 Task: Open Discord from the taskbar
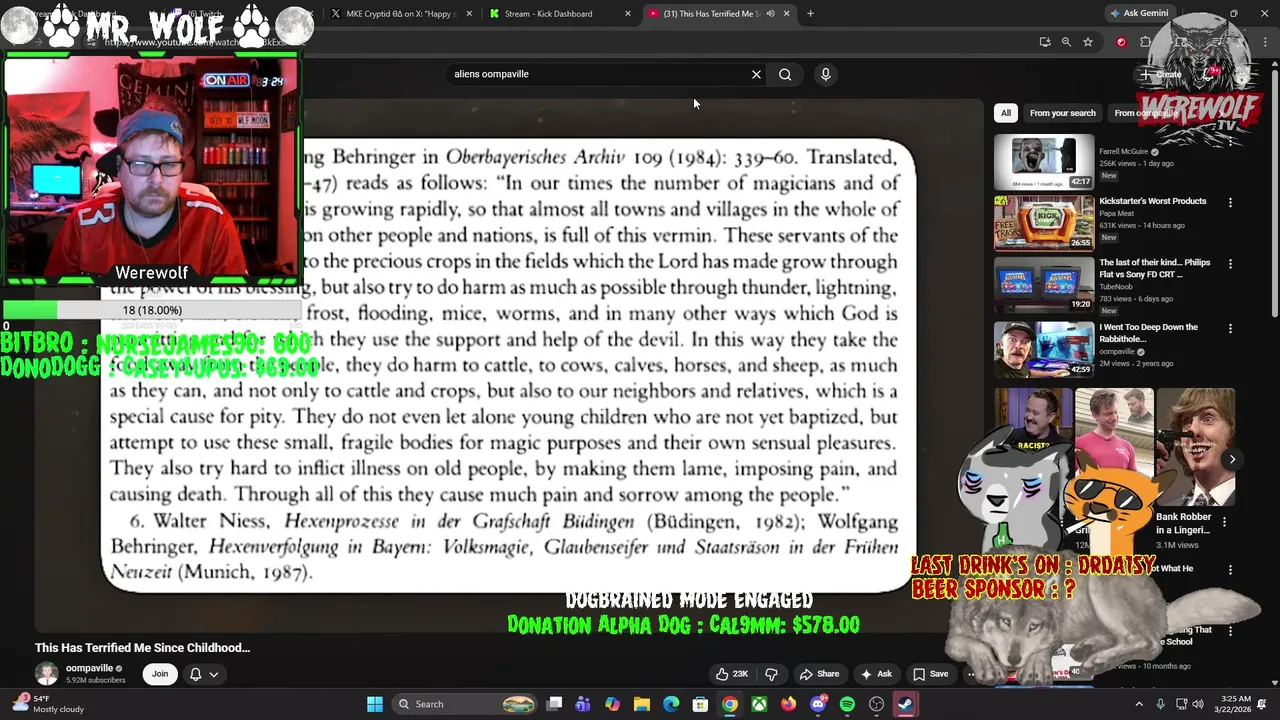click(x=818, y=704)
